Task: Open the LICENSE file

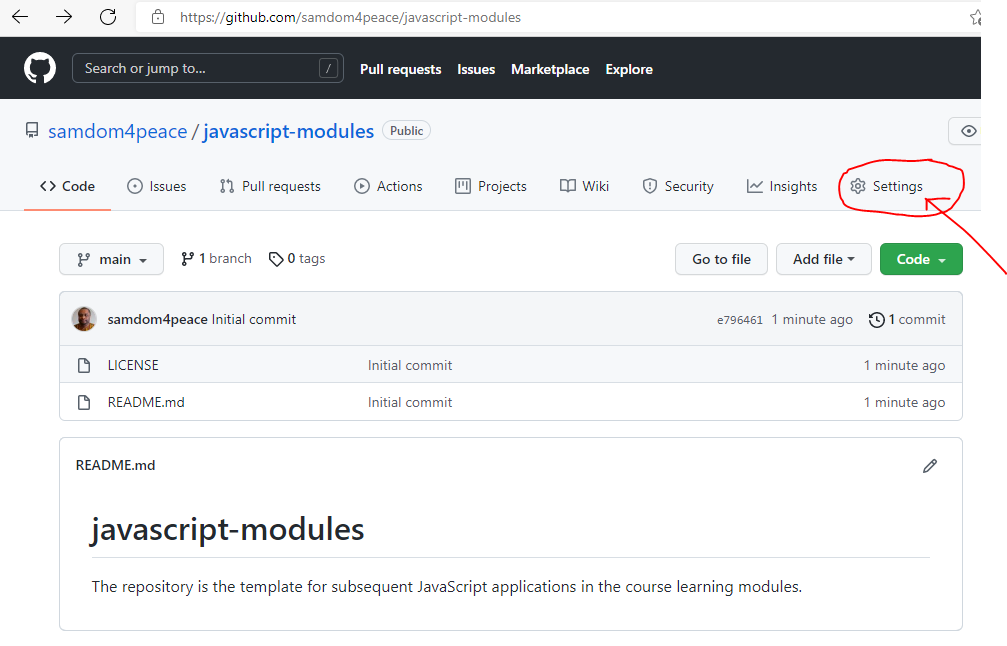Action: 133,365
